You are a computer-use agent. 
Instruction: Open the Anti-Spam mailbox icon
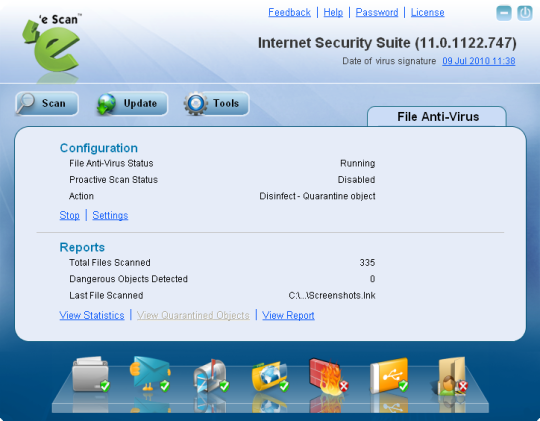pyautogui.click(x=211, y=376)
